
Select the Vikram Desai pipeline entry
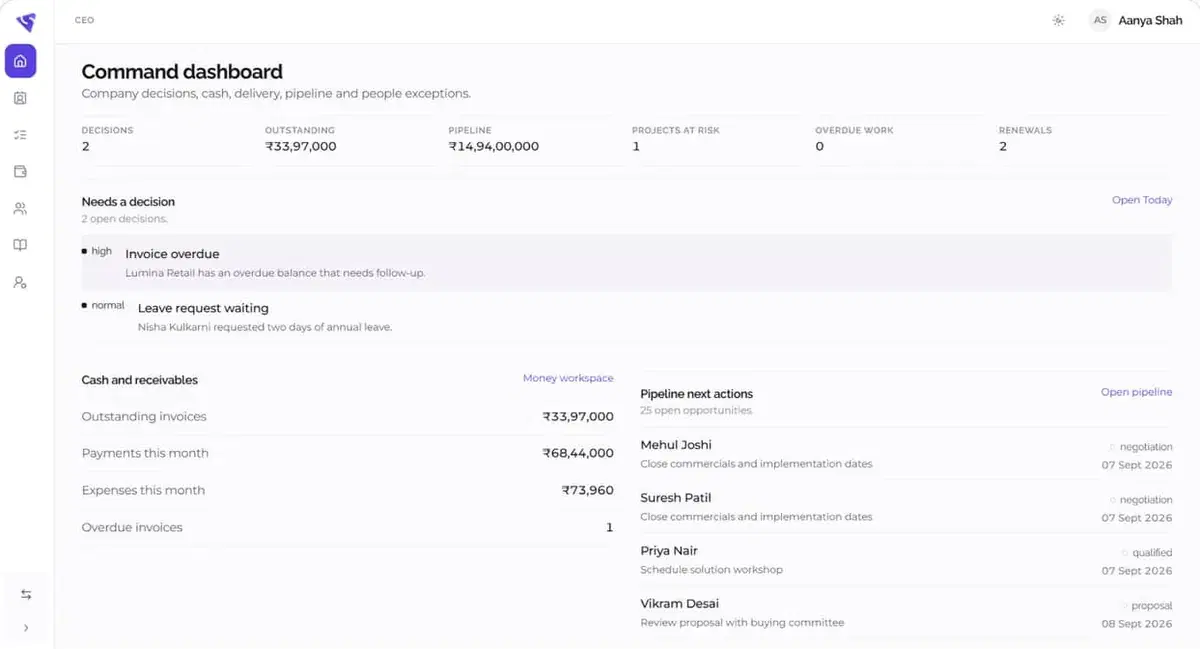[x=906, y=613]
